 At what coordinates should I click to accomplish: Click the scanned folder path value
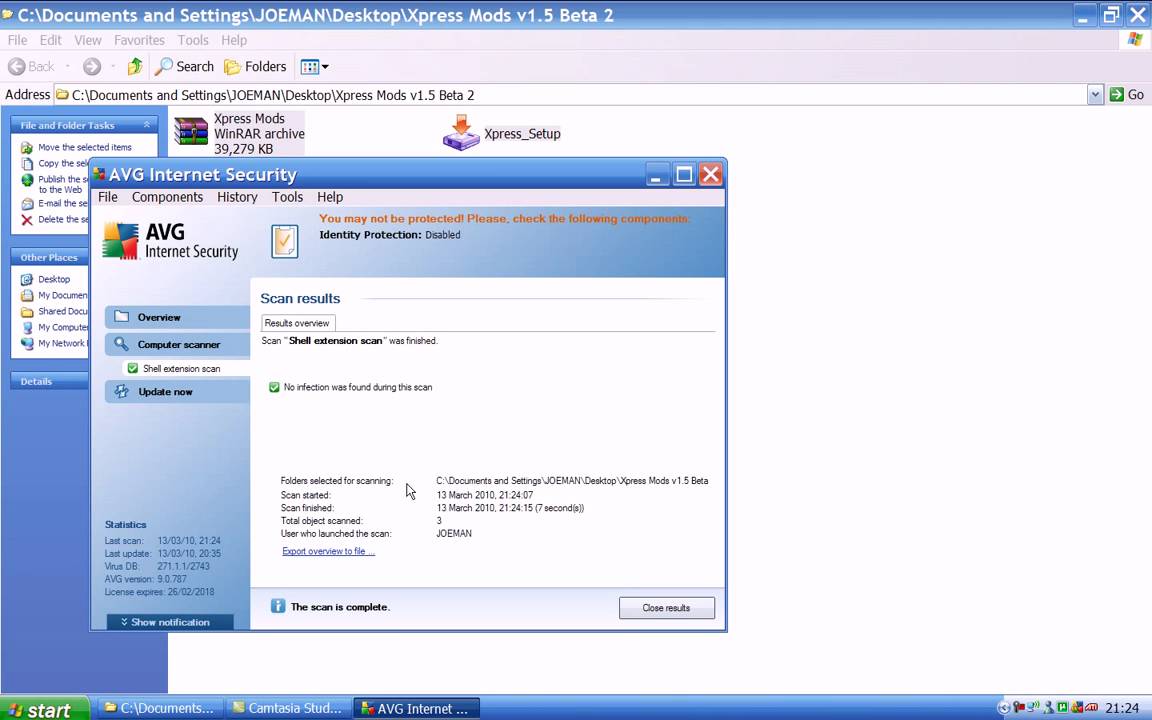(572, 480)
